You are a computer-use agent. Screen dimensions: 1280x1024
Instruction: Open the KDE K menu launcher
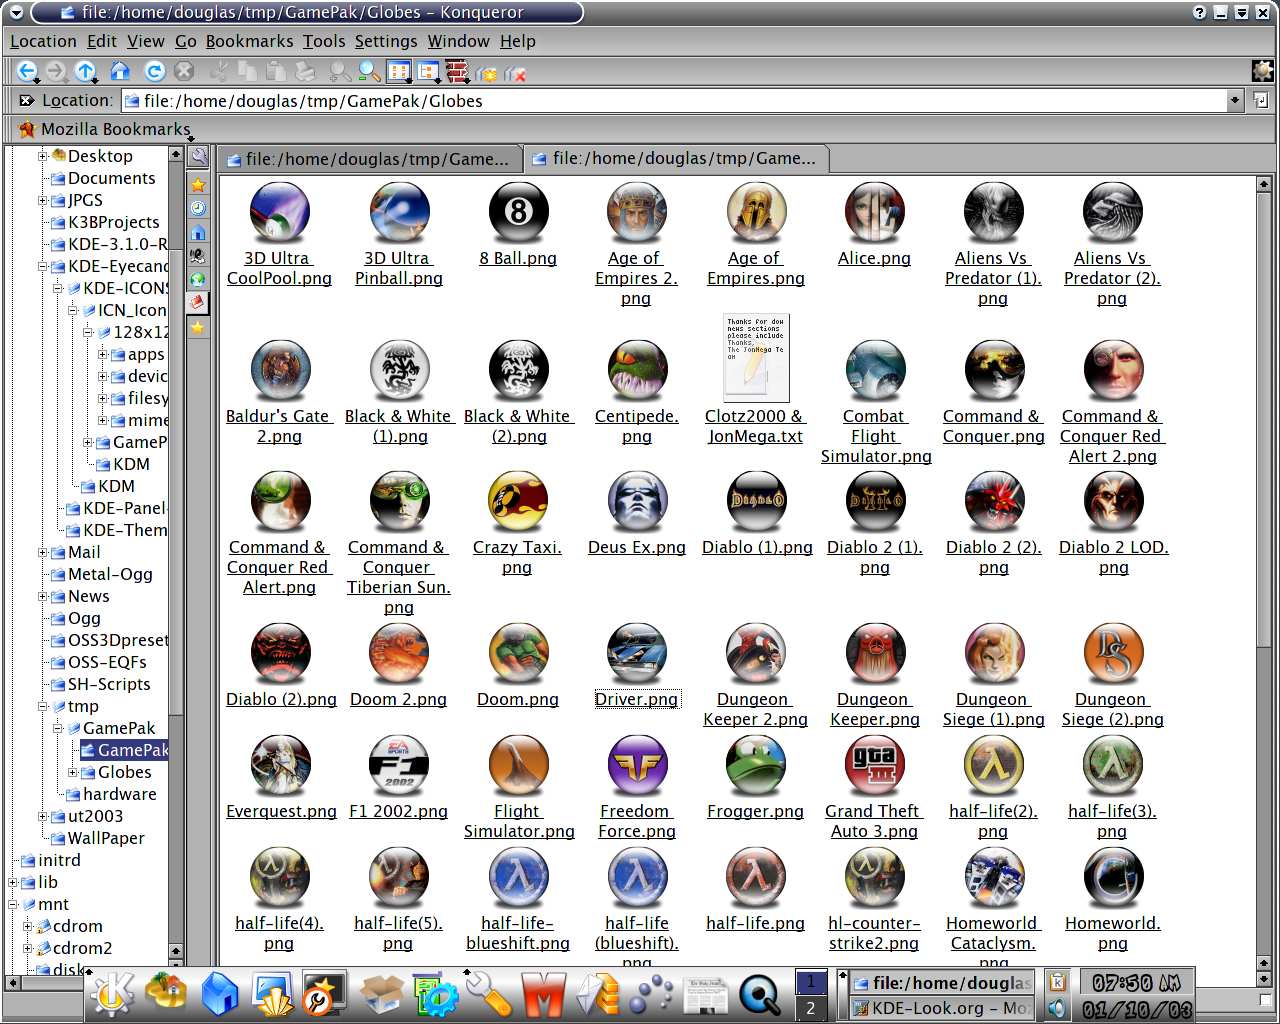[x=113, y=994]
